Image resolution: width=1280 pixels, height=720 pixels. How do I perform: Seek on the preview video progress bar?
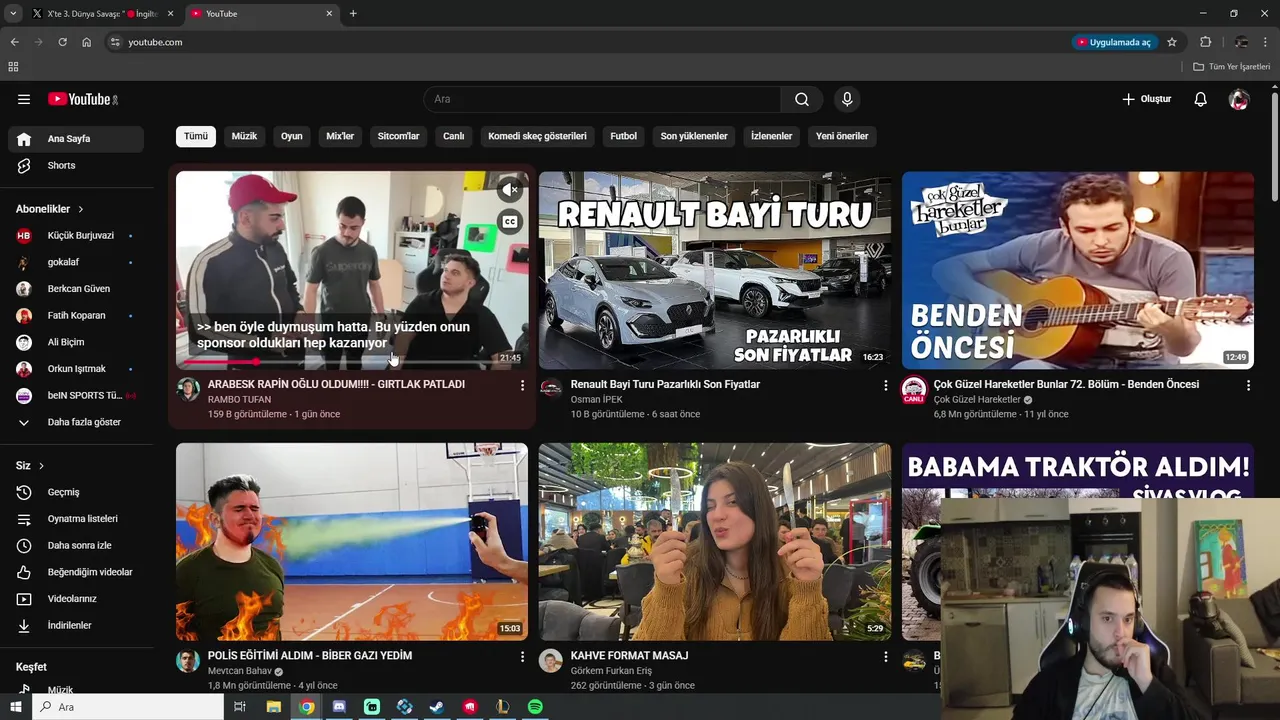pyautogui.click(x=352, y=362)
